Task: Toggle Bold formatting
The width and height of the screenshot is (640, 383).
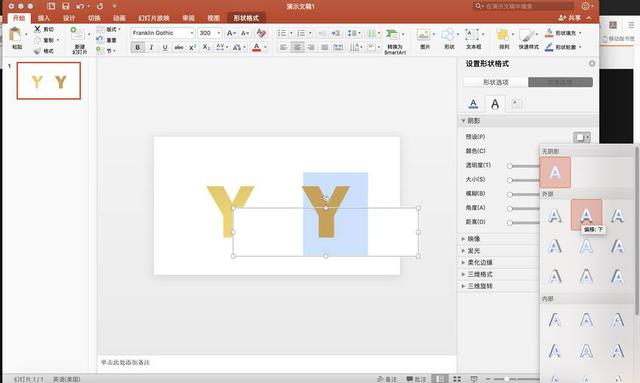Action: click(x=138, y=47)
